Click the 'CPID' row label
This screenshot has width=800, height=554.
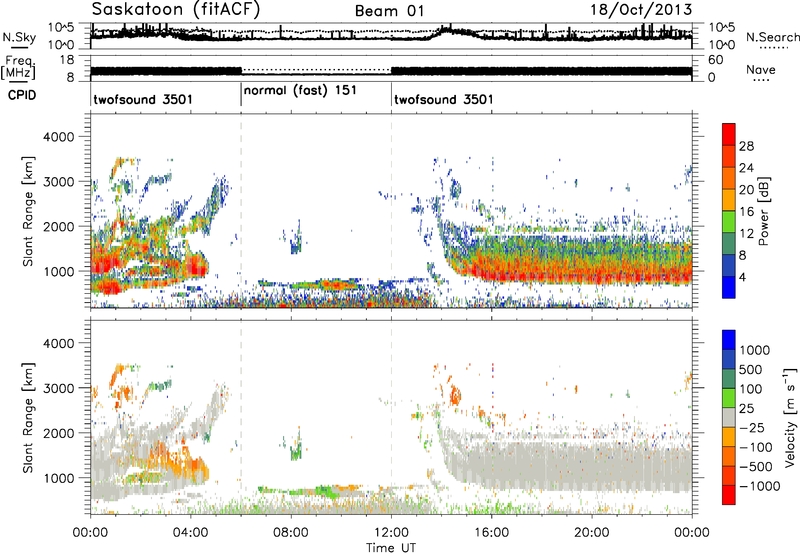22,95
